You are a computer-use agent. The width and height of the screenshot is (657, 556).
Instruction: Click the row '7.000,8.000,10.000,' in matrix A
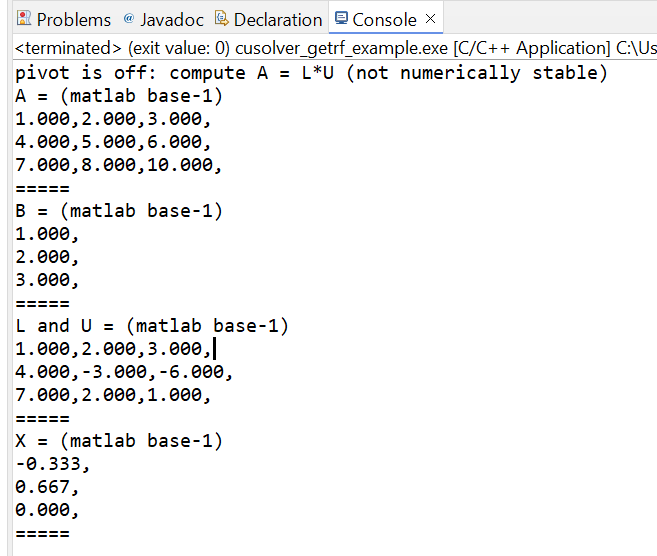pos(118,165)
